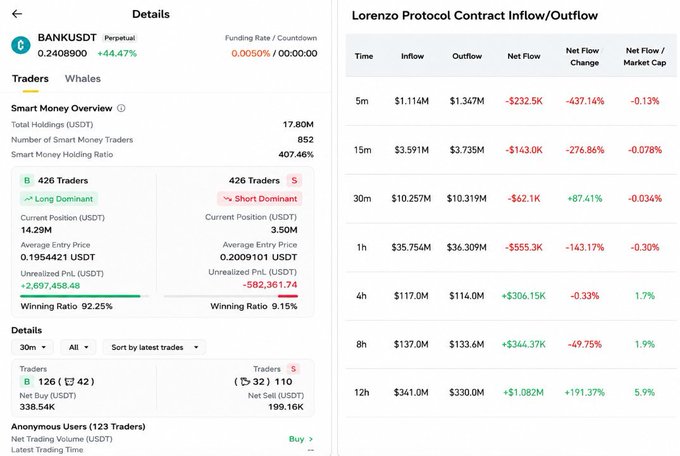Select the 5m row time label

pos(362,101)
